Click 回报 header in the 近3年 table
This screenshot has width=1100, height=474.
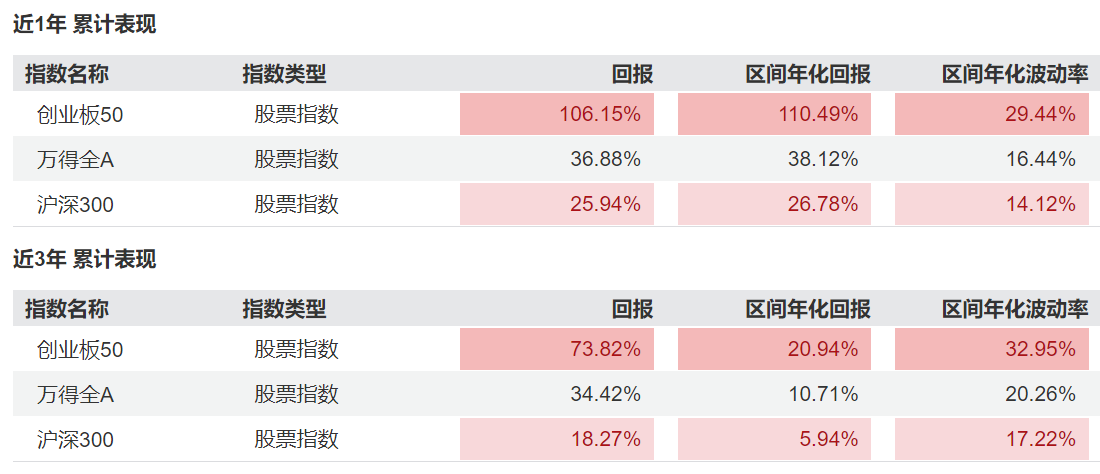pyautogui.click(x=632, y=309)
